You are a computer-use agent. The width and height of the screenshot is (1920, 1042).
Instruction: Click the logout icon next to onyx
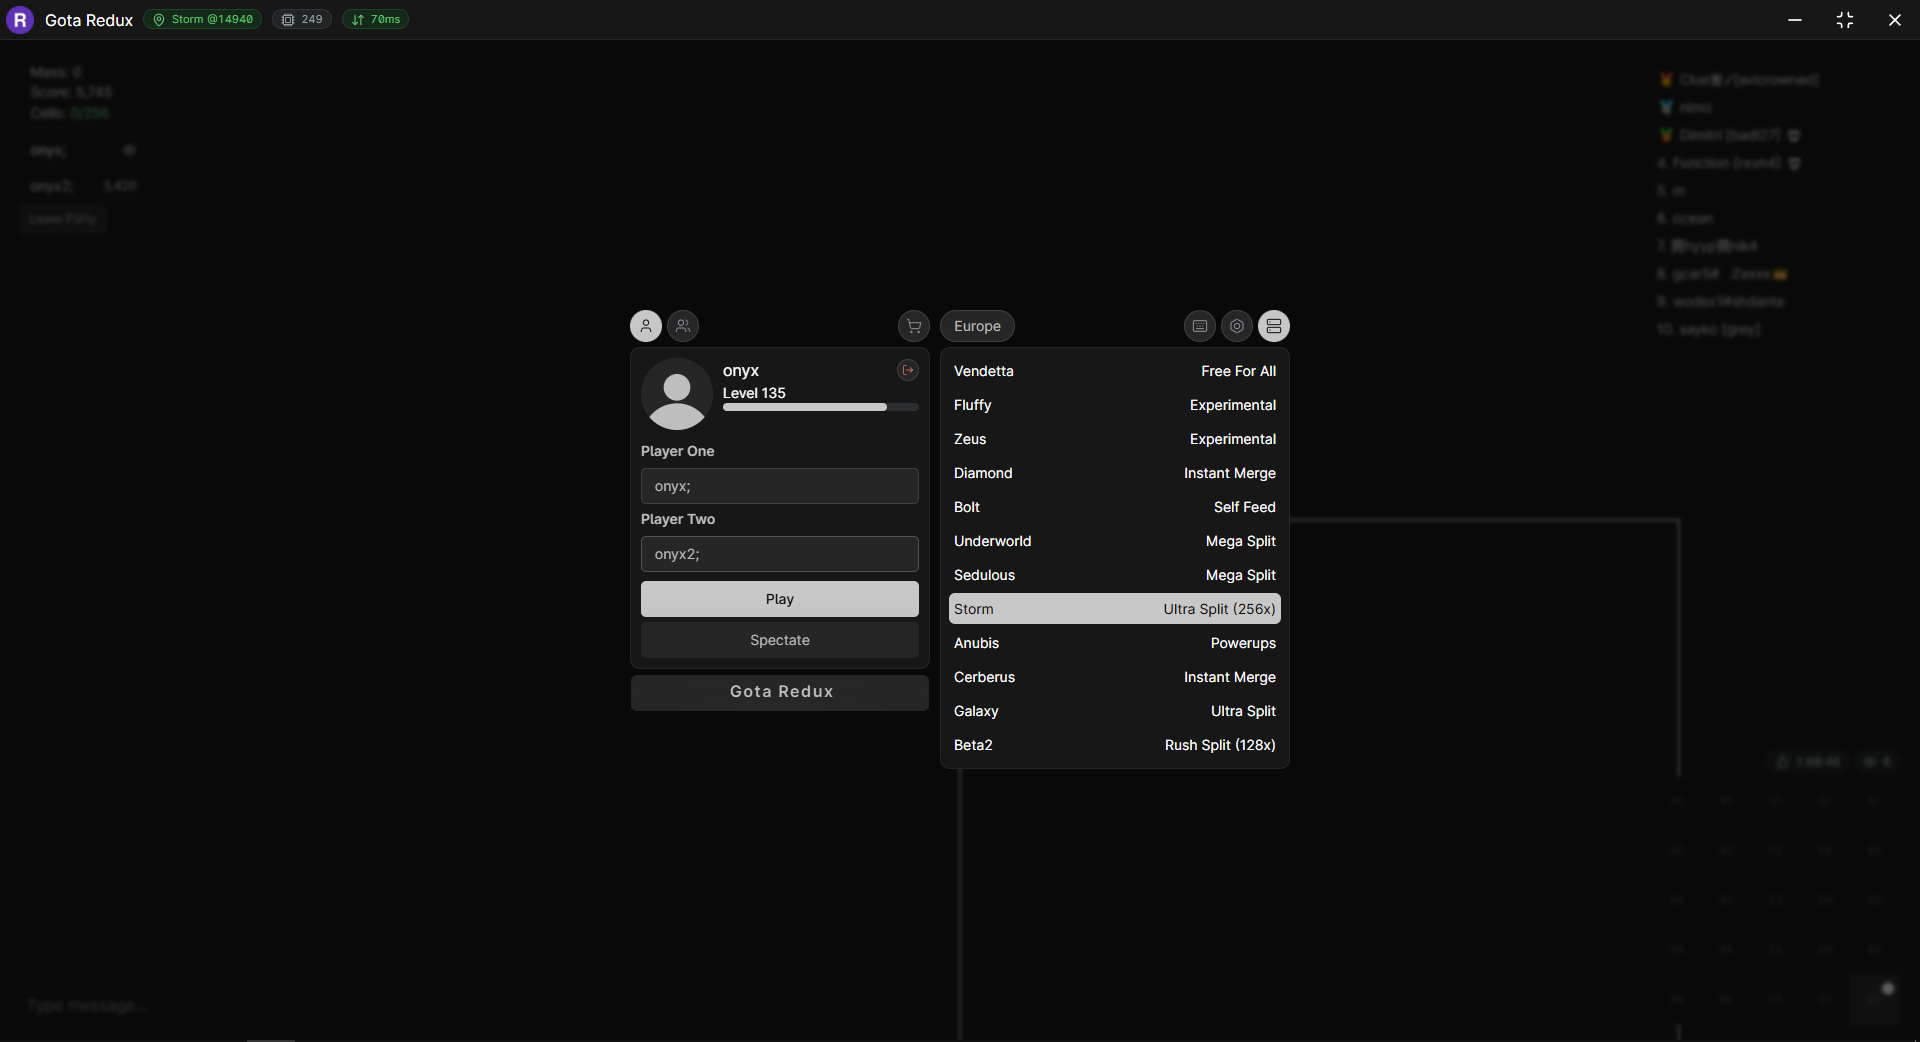pos(908,370)
